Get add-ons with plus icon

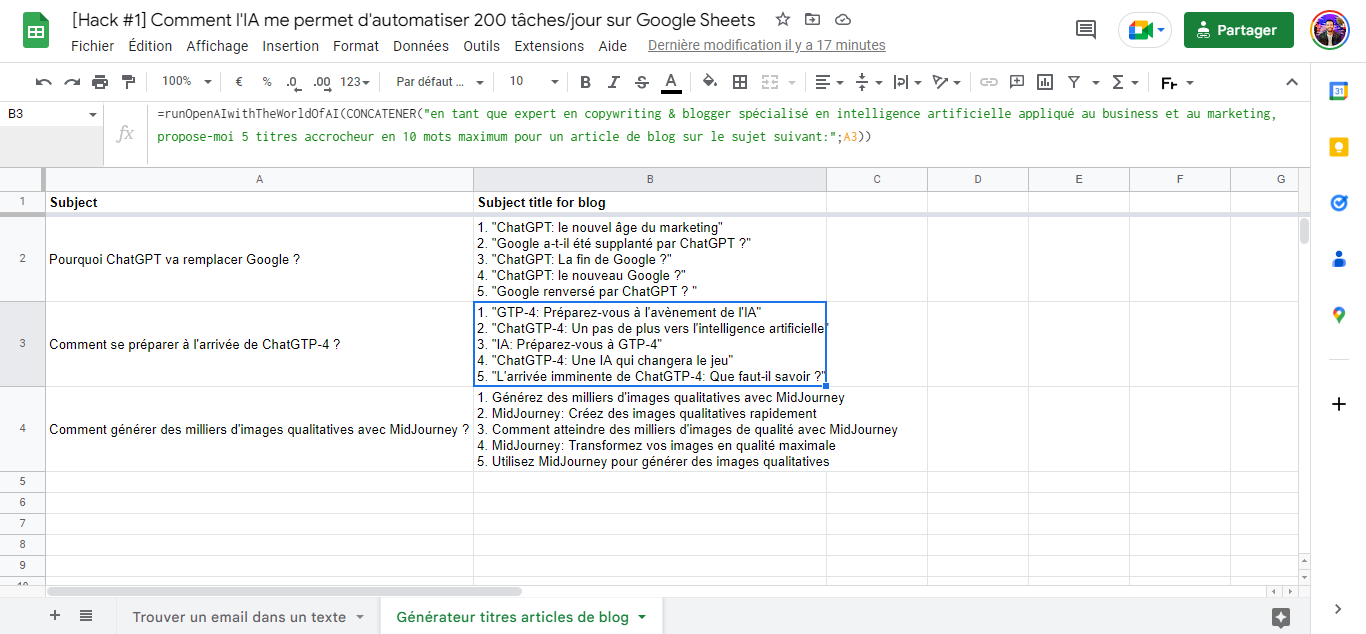[1339, 404]
